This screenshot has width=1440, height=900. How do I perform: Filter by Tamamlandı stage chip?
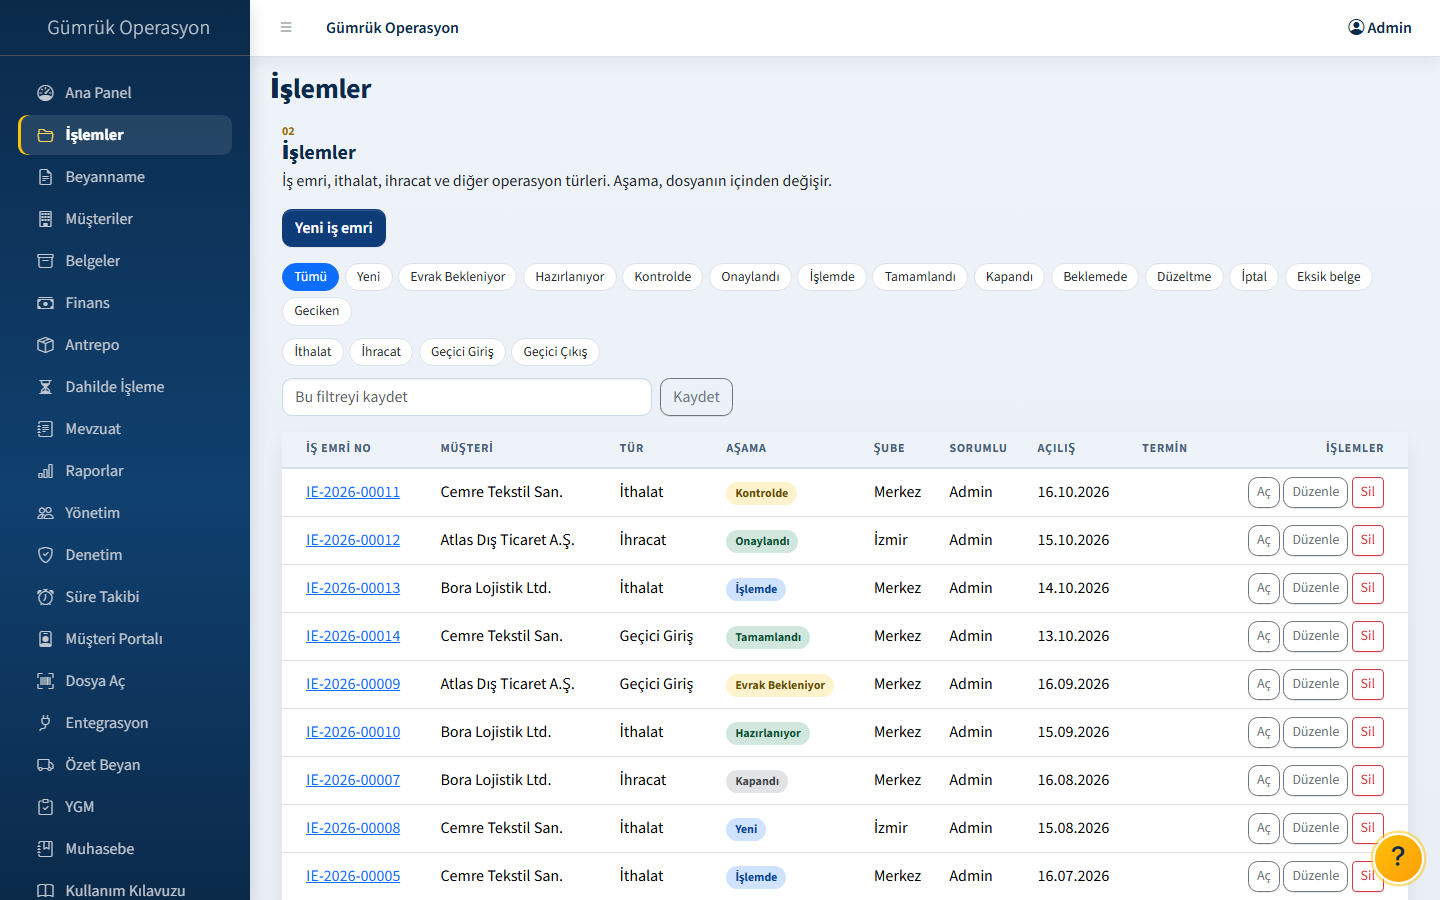click(x=920, y=277)
